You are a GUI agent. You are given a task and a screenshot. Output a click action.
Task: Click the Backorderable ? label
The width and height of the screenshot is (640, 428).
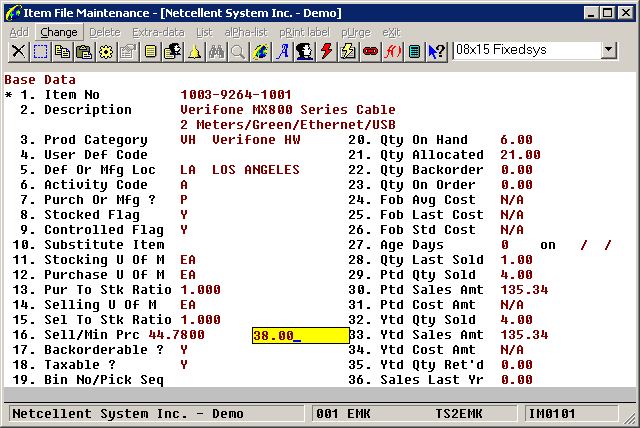click(104, 350)
